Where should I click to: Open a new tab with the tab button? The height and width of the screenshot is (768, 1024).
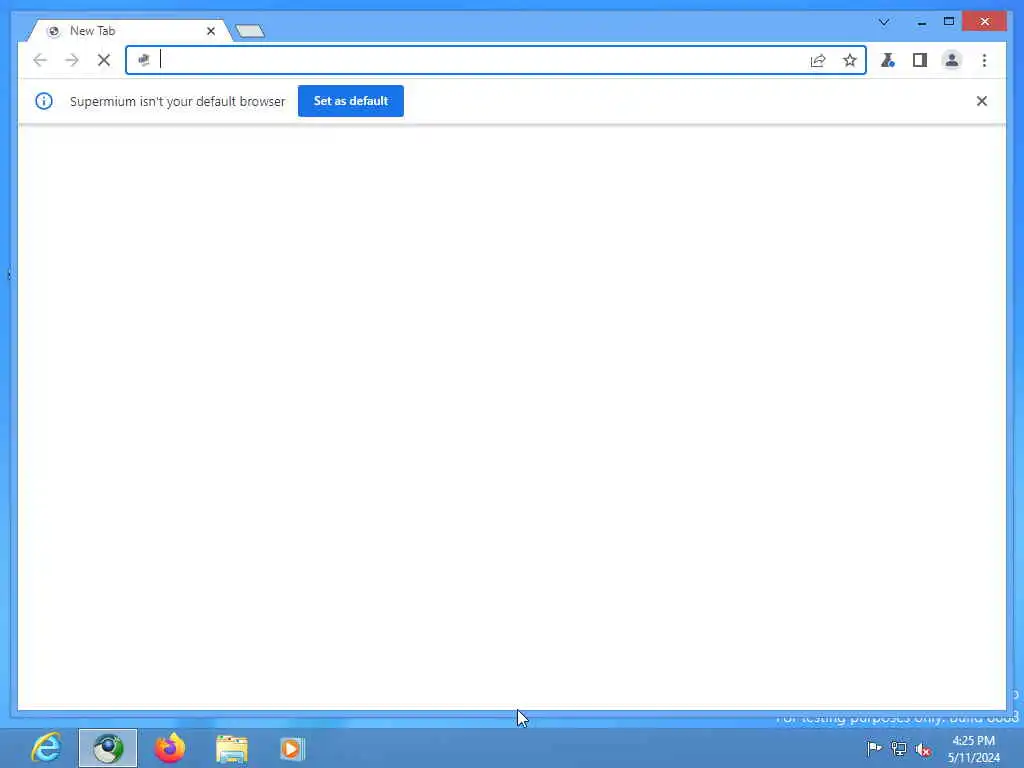click(x=250, y=31)
